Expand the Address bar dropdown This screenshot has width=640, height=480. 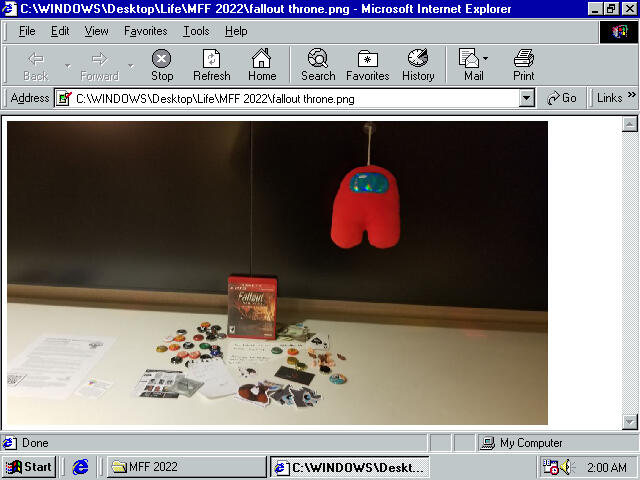pyautogui.click(x=527, y=99)
